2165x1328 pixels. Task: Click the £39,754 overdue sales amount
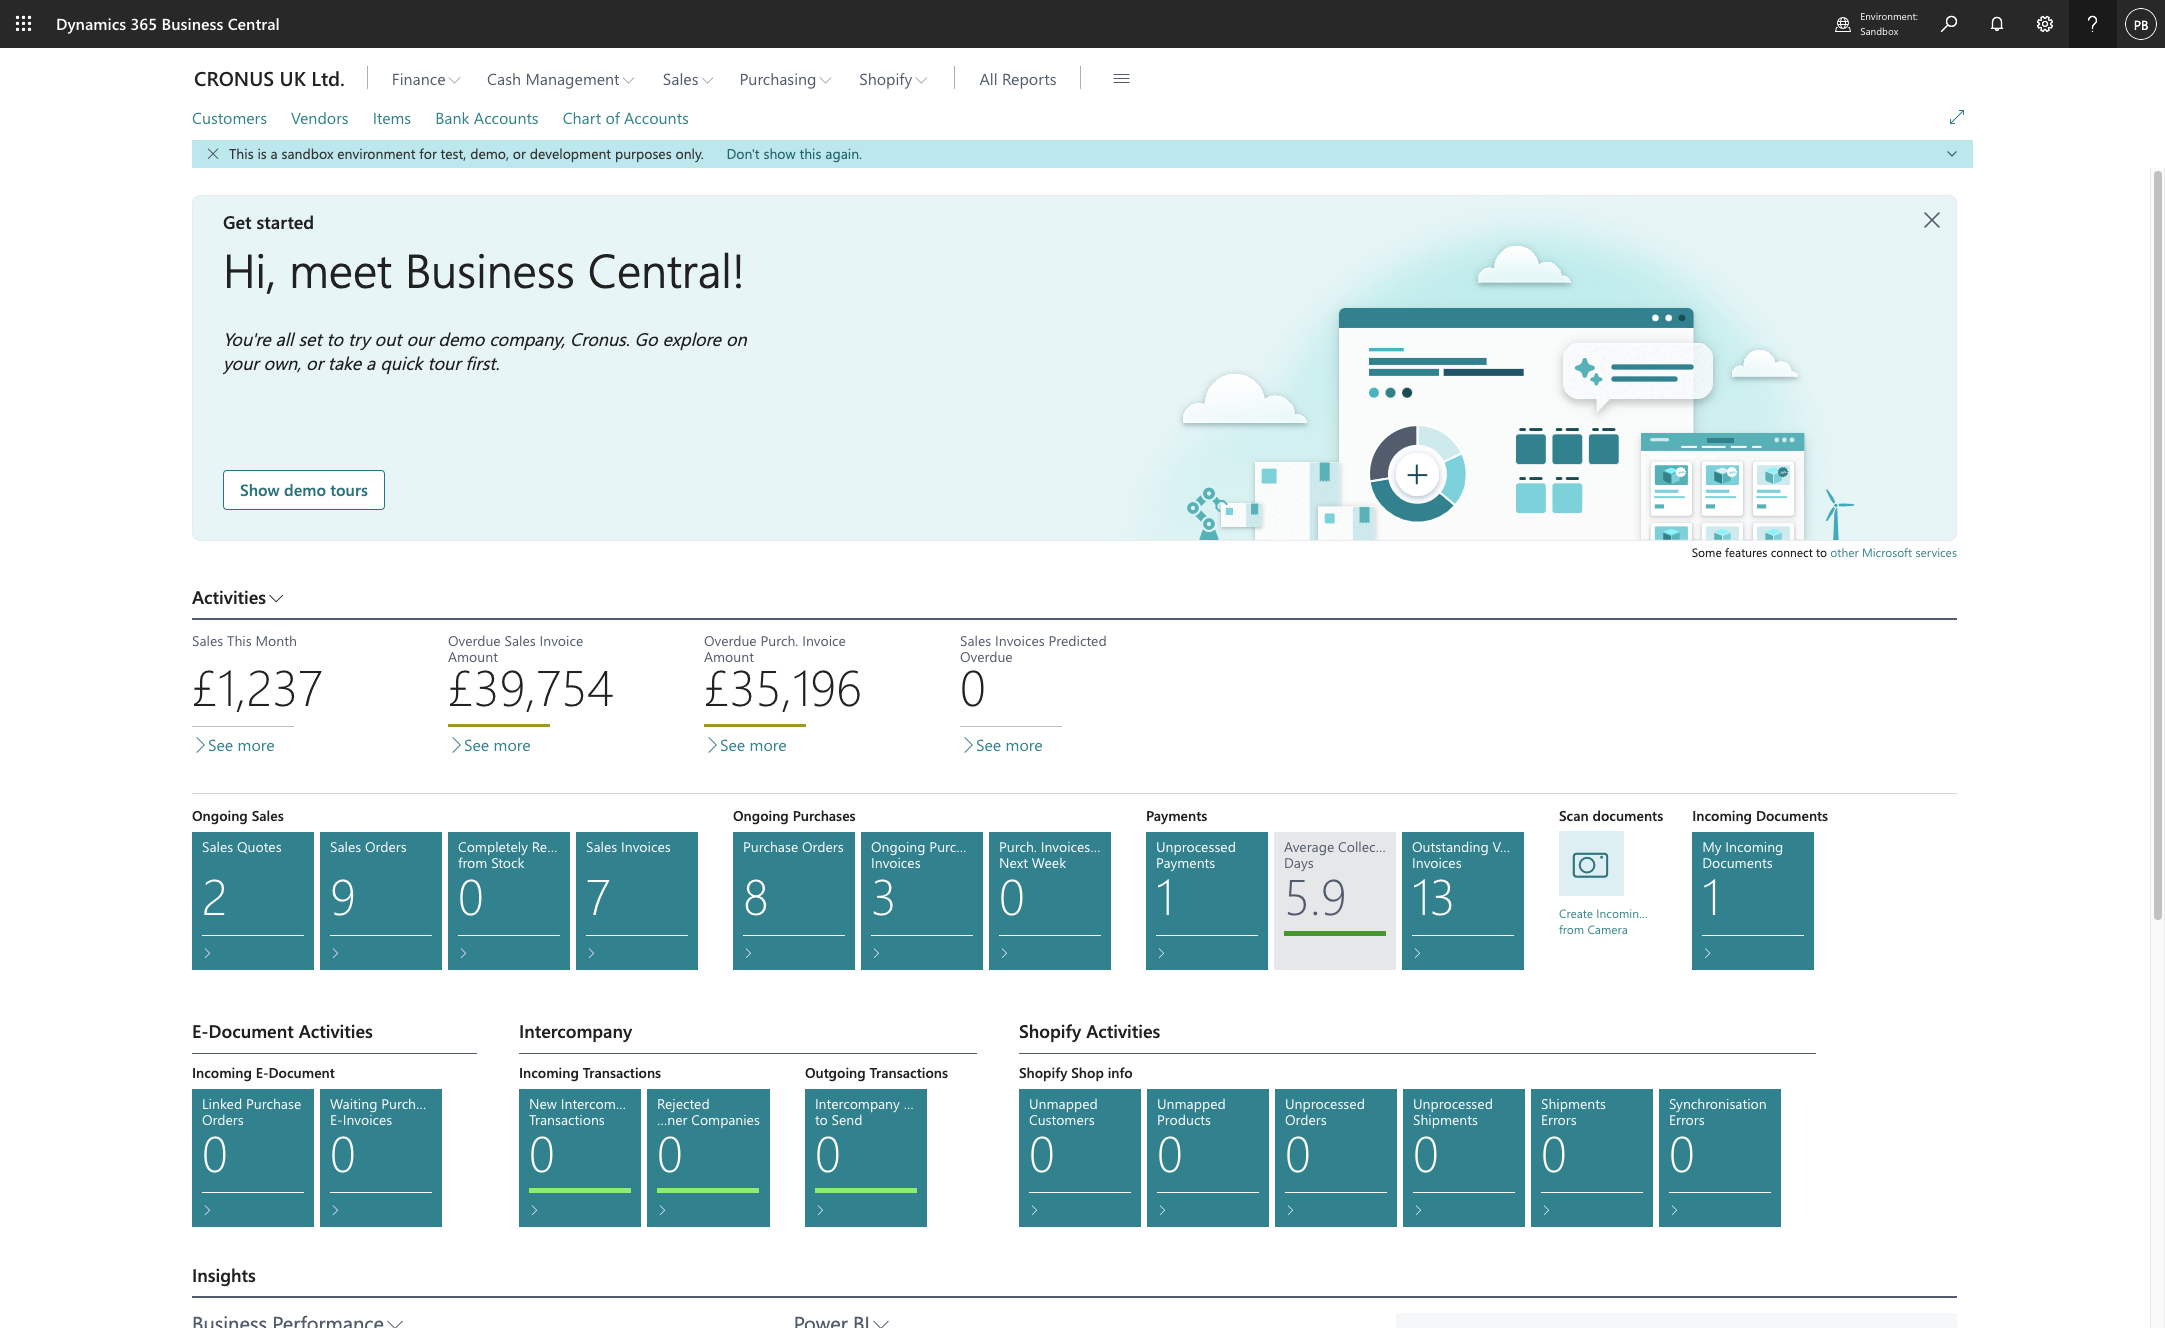(x=530, y=690)
